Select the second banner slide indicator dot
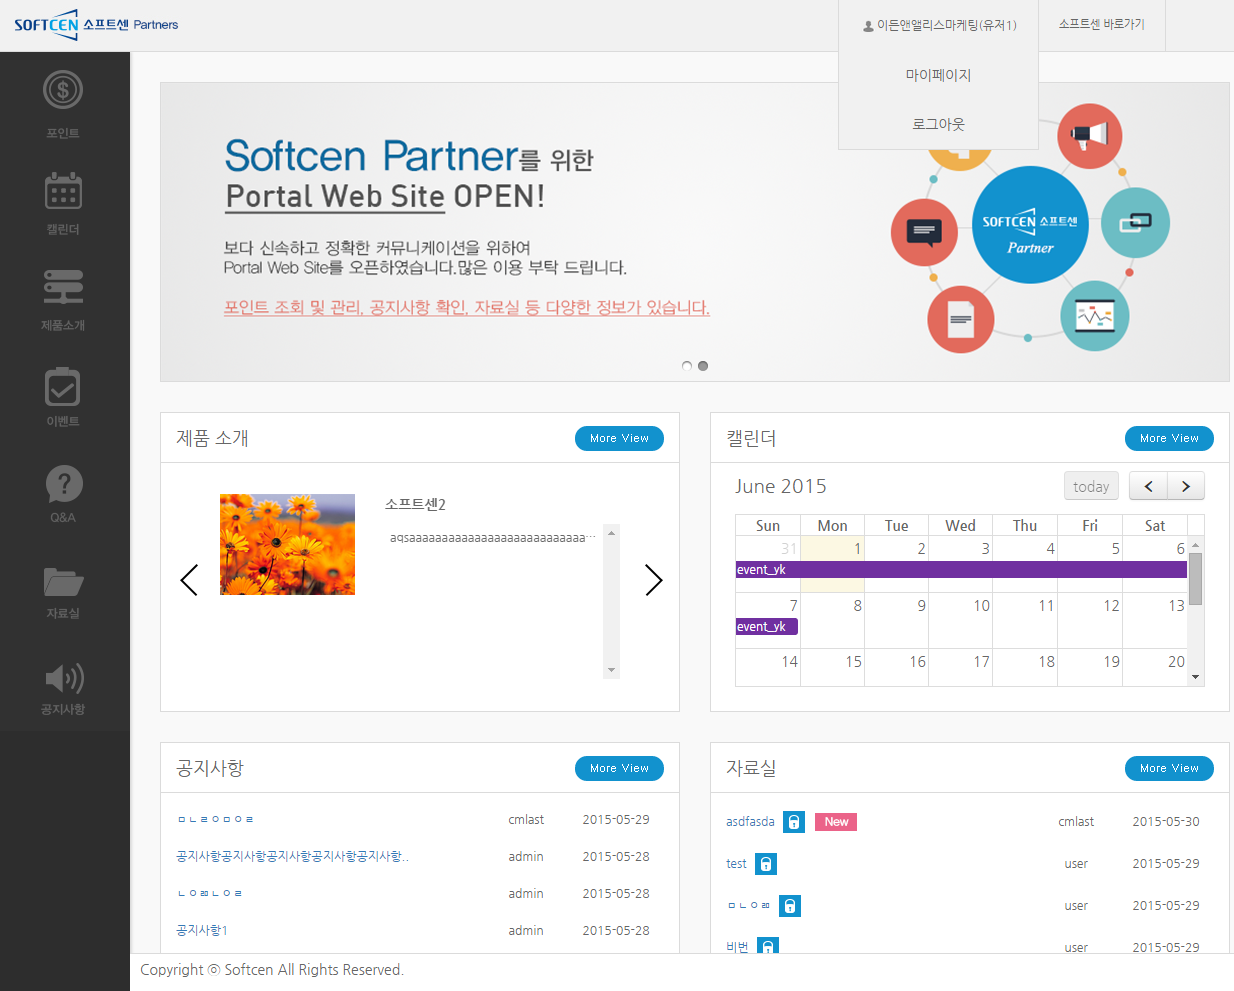The width and height of the screenshot is (1234, 991). [703, 366]
